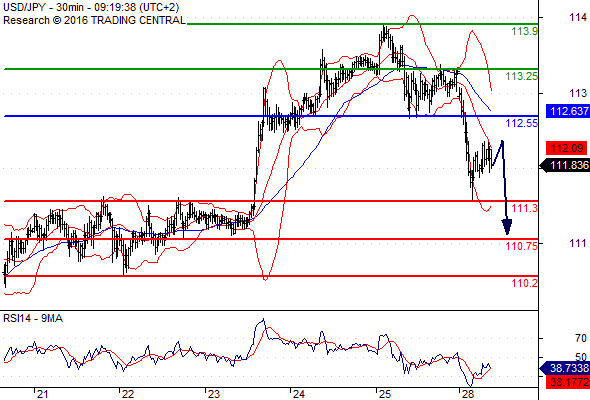Click the 111 price axis label
Viewport: 590px width, 400px height.
[x=578, y=243]
